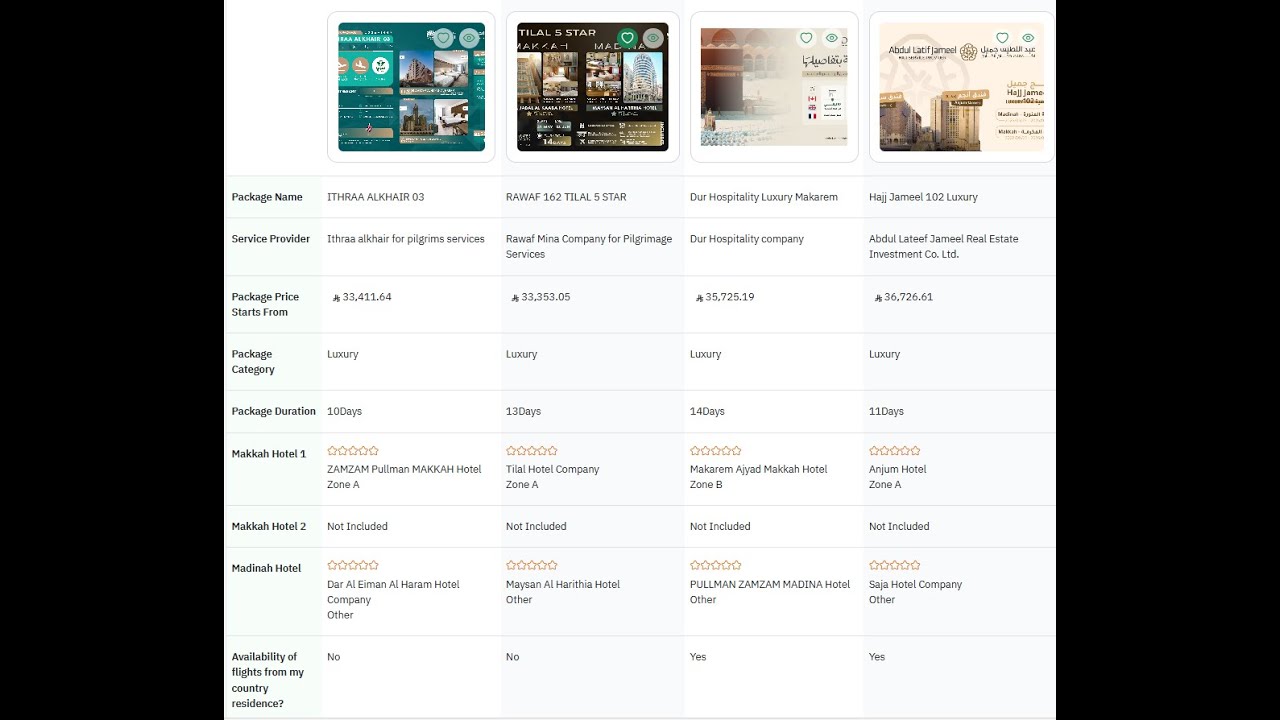Open Hajj Jameel 102 Luxury package image

[x=961, y=87]
